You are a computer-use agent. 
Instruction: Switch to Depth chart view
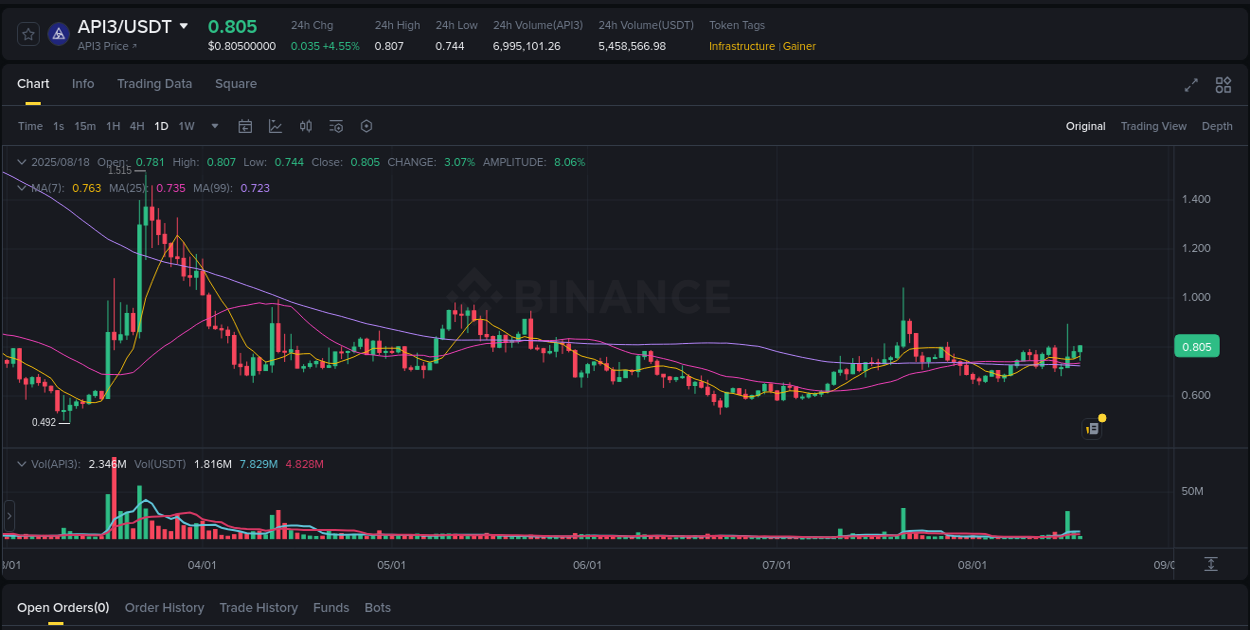pos(1217,126)
